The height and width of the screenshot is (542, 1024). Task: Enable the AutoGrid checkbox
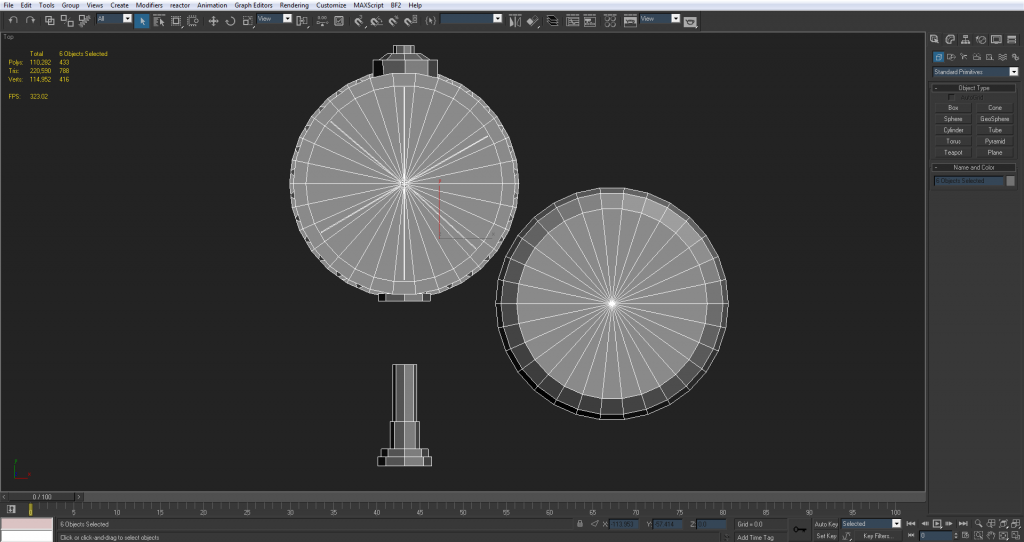pyautogui.click(x=952, y=97)
